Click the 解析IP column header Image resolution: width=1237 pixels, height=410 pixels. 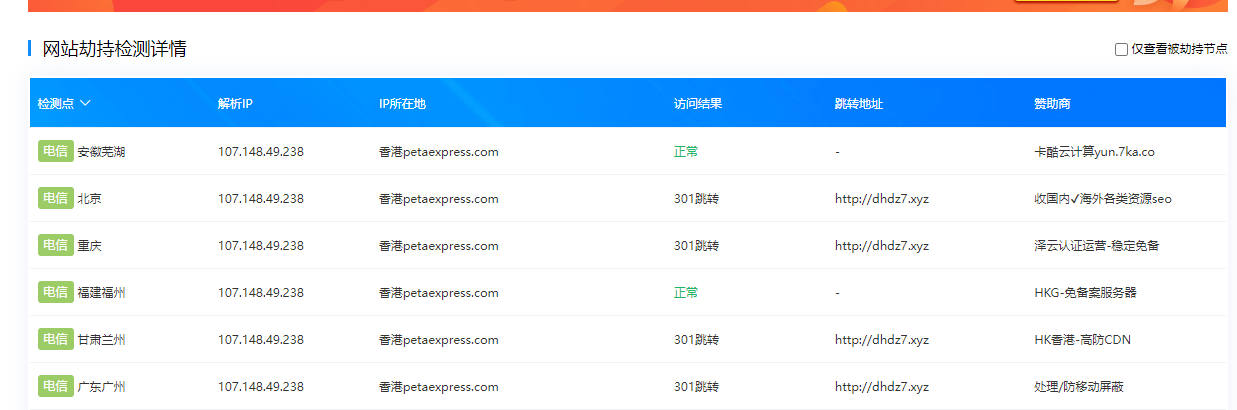pos(235,104)
